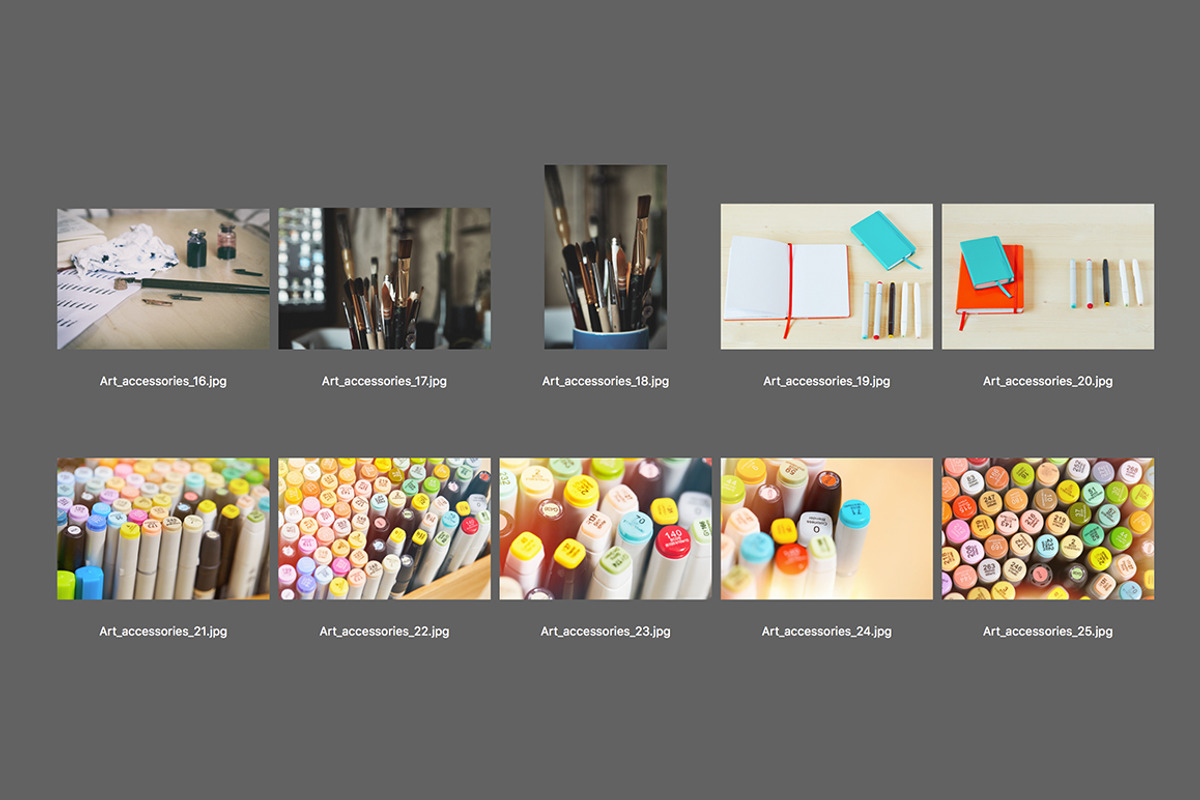Image resolution: width=1200 pixels, height=800 pixels.
Task: Select the label Art_accessories_20.jpg
Action: click(1048, 381)
